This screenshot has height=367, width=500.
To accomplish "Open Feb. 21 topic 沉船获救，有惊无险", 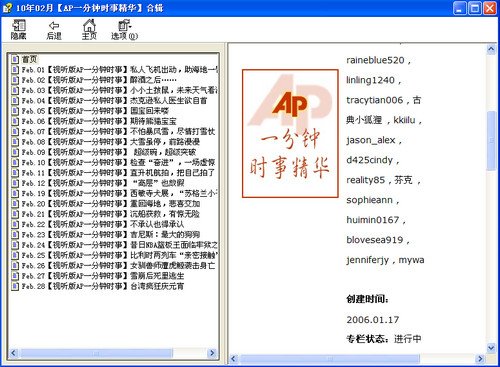I will click(x=111, y=214).
